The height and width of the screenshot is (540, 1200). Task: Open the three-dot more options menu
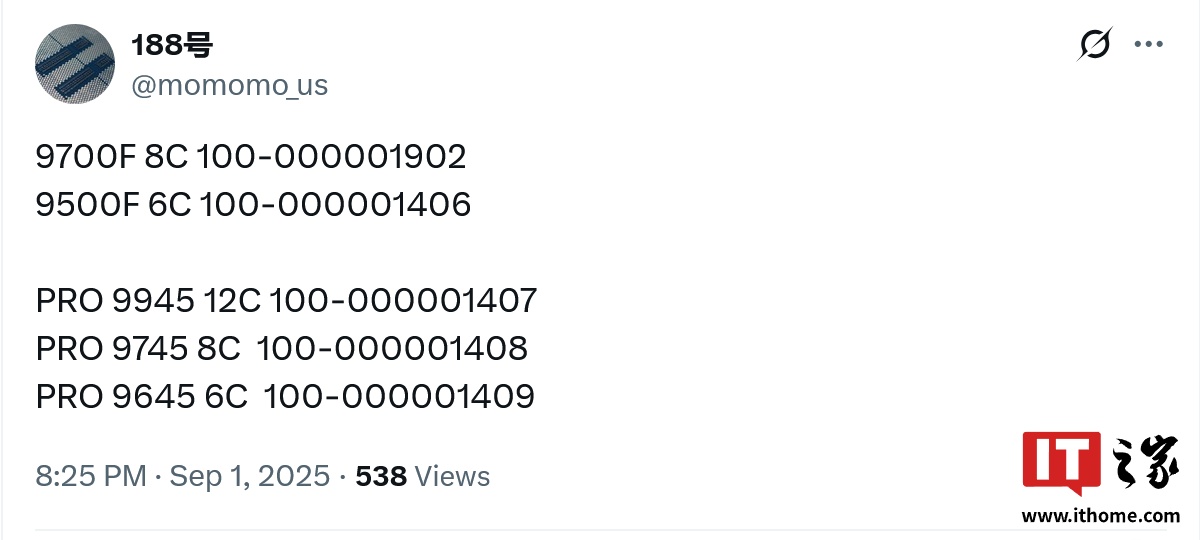click(x=1148, y=45)
